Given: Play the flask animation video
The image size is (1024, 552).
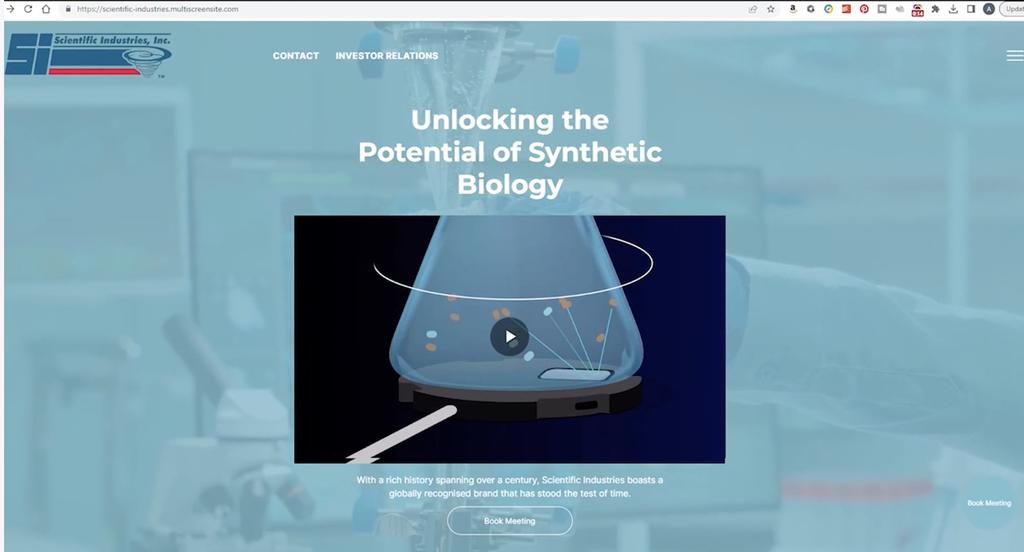Looking at the screenshot, I should click(509, 337).
